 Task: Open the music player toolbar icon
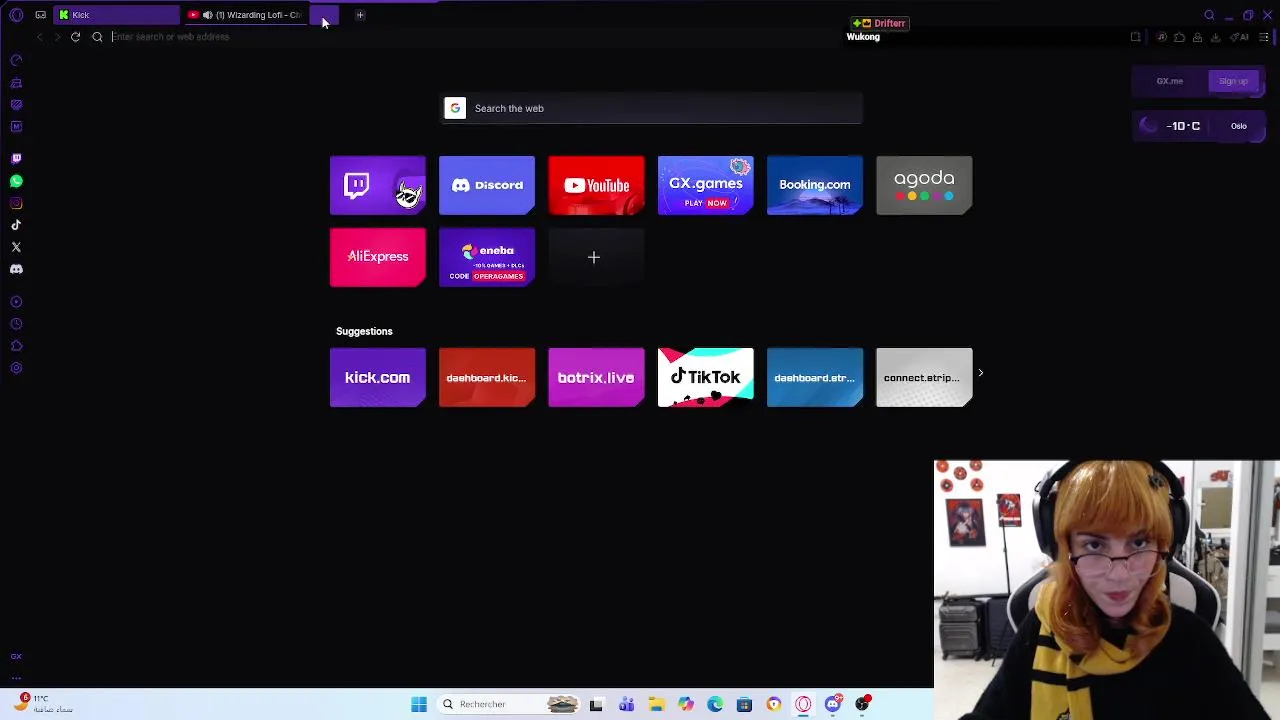coord(1162,37)
